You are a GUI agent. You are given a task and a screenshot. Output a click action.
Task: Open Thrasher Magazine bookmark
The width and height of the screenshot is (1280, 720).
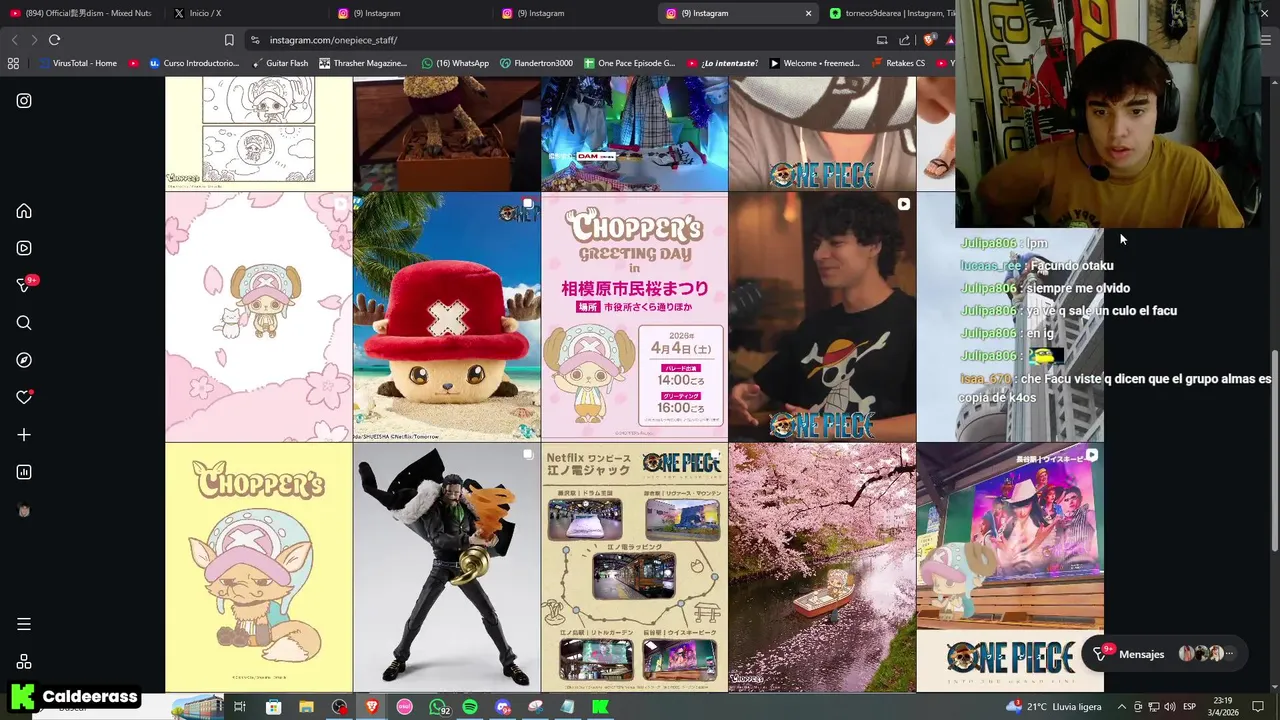point(362,63)
